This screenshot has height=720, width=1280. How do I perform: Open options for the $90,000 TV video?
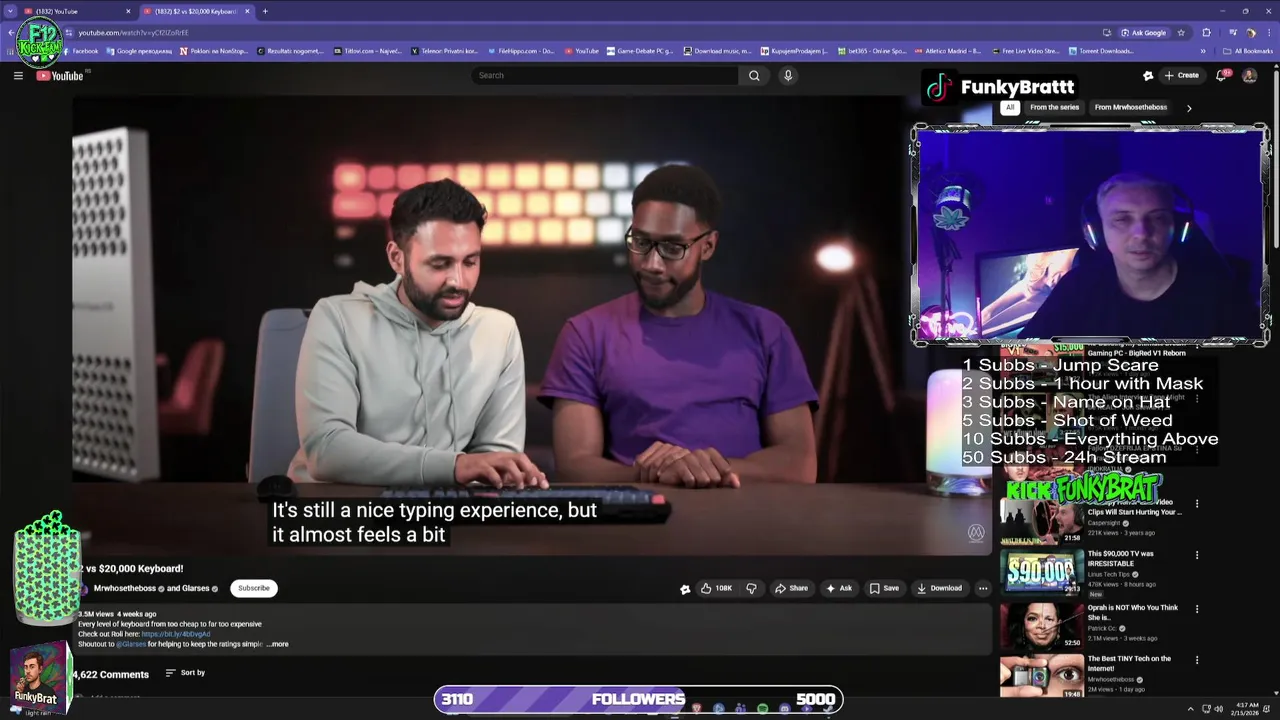[1197, 555]
